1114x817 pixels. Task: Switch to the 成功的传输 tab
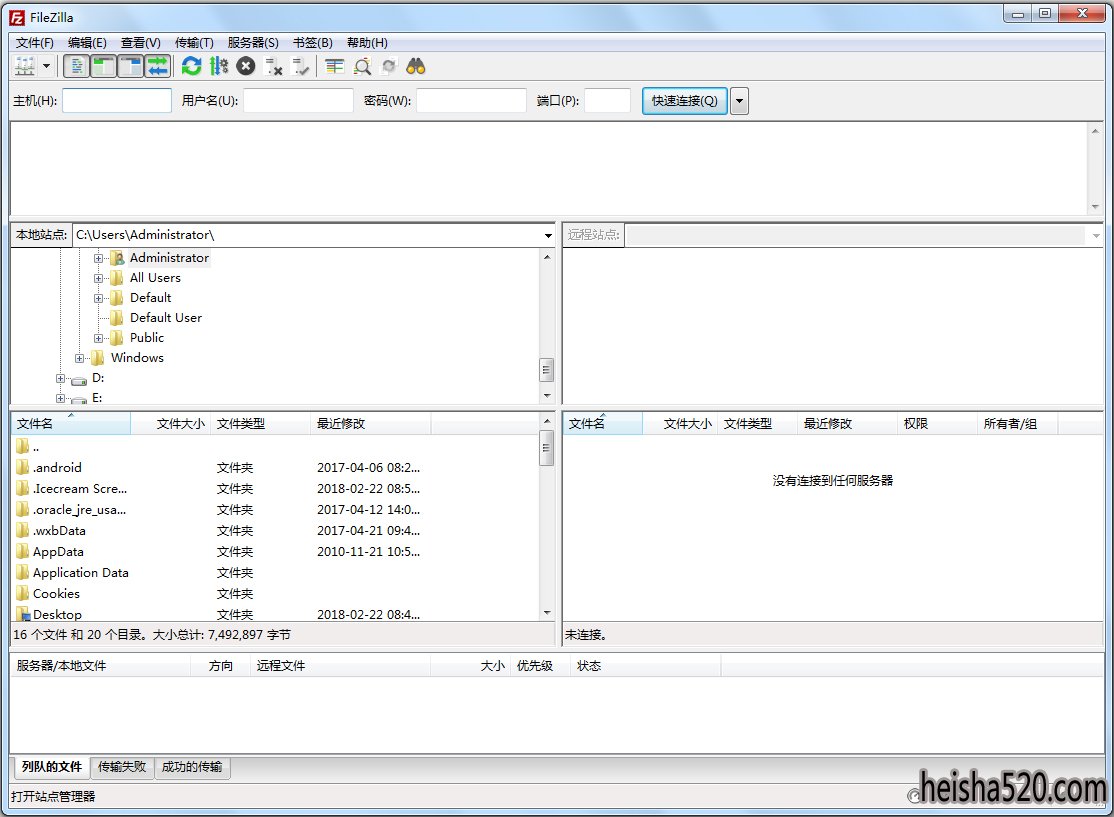(x=192, y=767)
